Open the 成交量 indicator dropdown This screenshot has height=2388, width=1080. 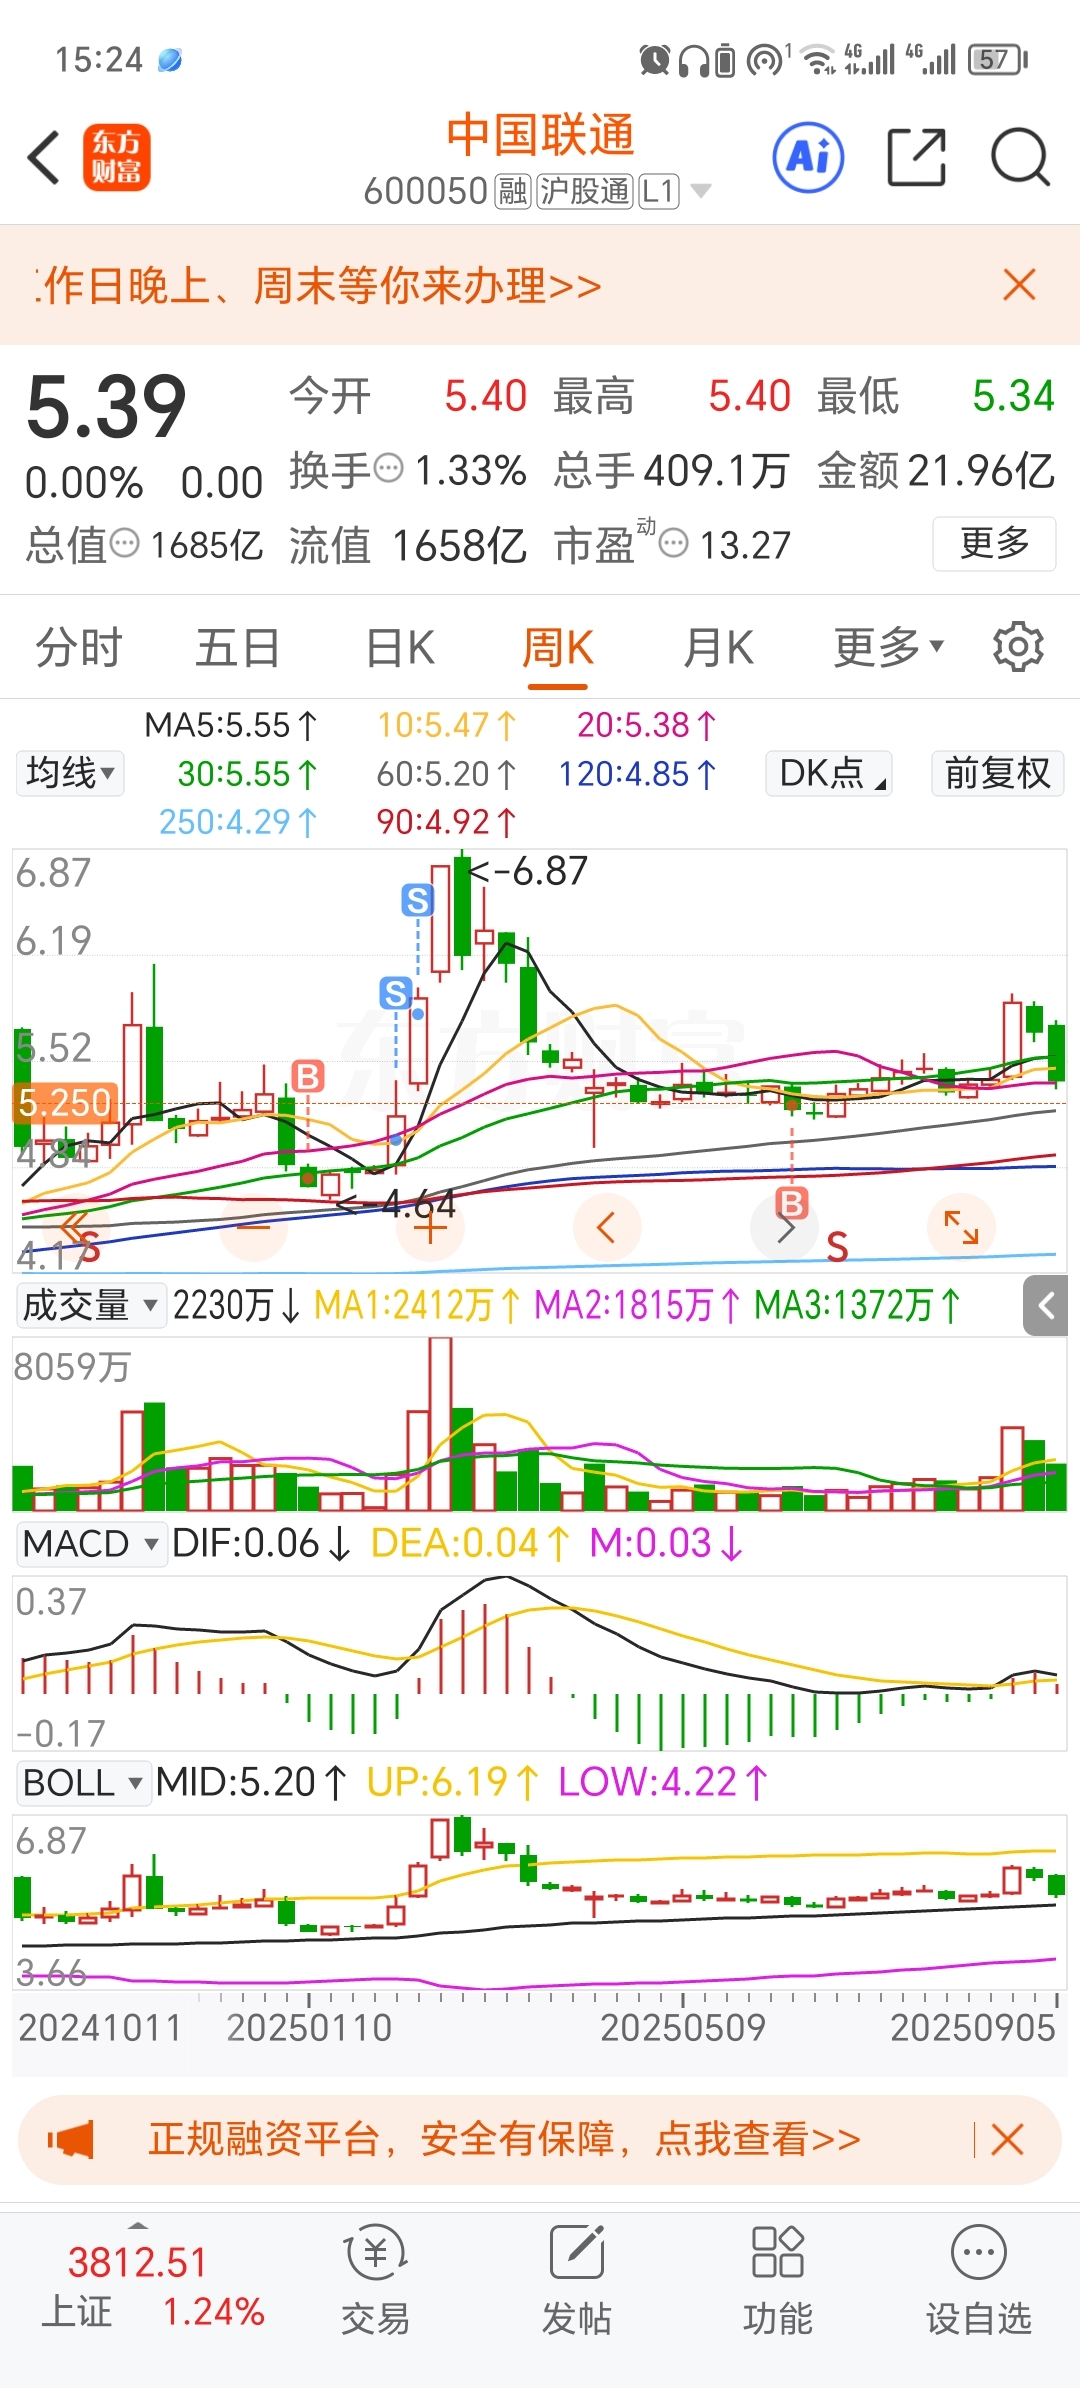(x=91, y=1305)
